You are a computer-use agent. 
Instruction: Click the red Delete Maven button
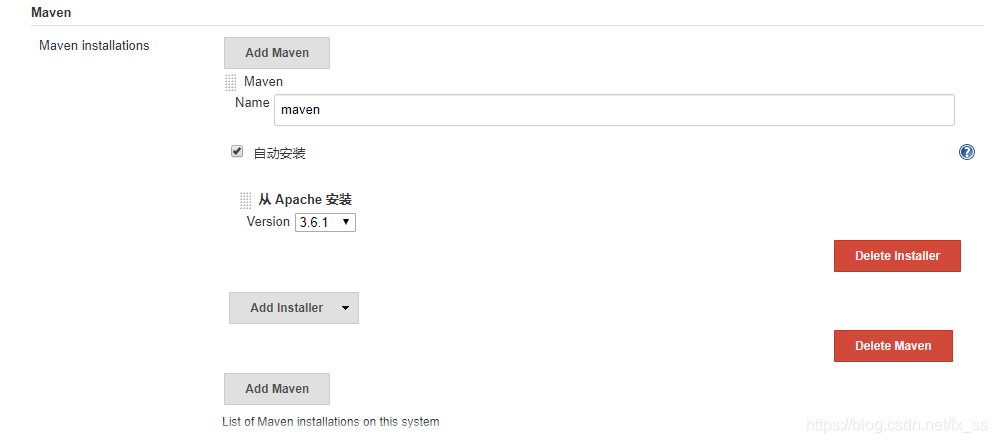click(x=893, y=346)
